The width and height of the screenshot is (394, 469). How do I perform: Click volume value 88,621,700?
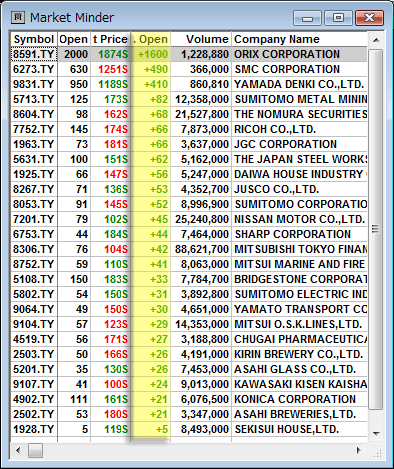[202, 249]
